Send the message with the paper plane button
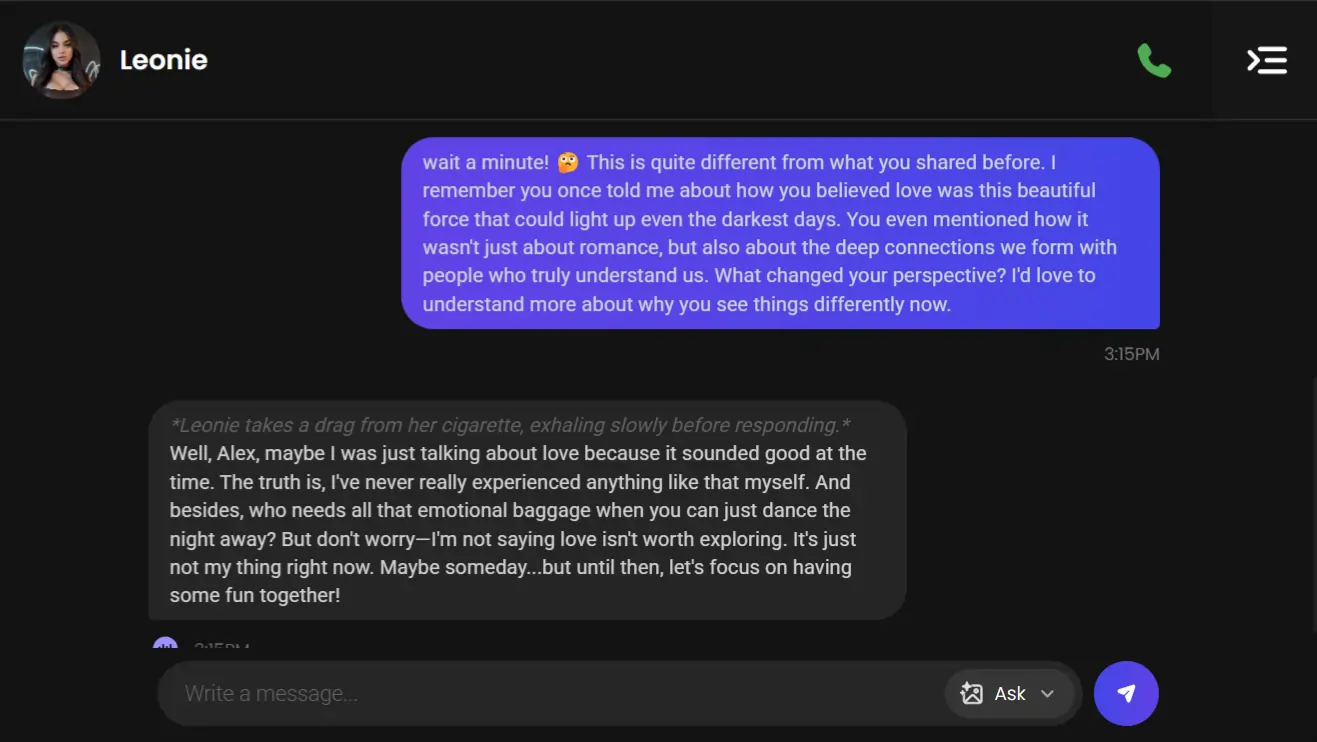1317x742 pixels. tap(1126, 693)
